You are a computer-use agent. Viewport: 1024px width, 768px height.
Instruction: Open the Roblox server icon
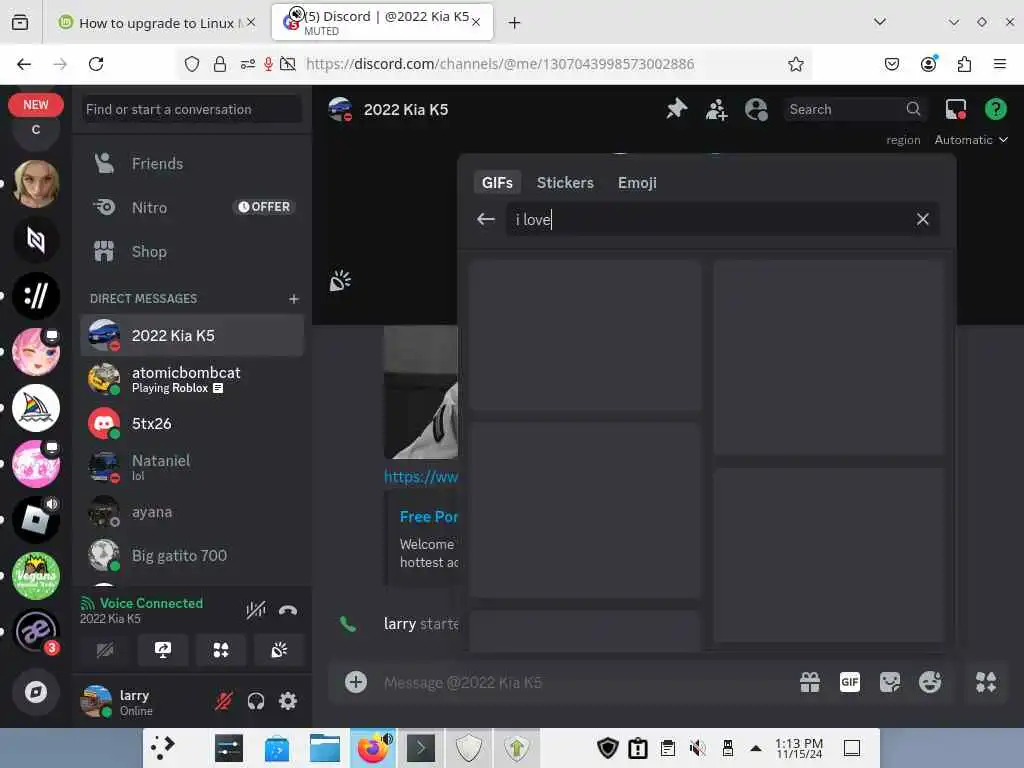tap(36, 520)
